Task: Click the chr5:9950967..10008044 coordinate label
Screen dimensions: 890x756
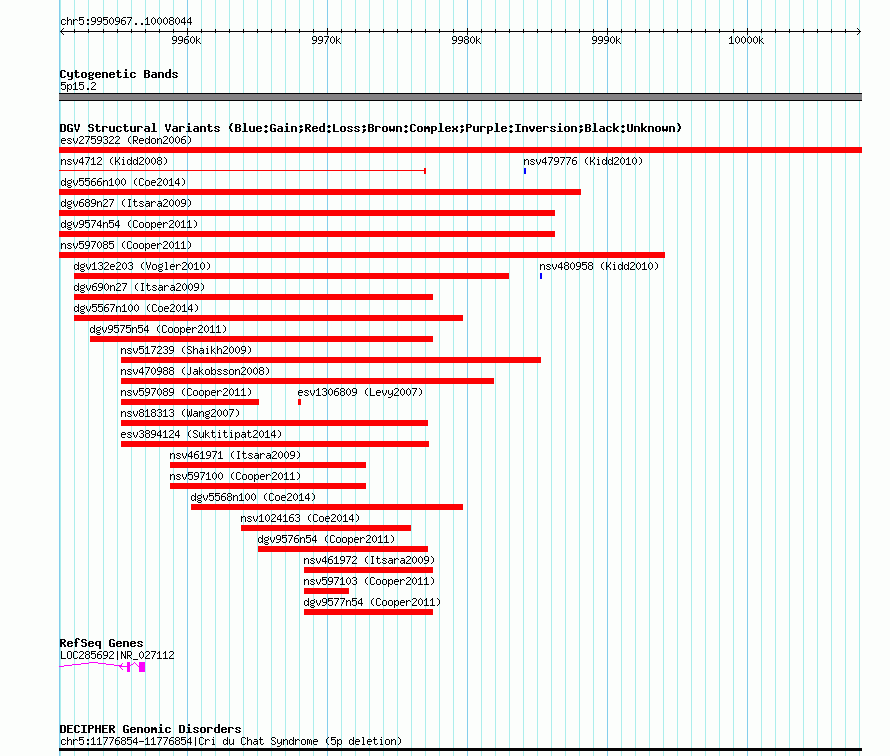Action: tap(126, 21)
